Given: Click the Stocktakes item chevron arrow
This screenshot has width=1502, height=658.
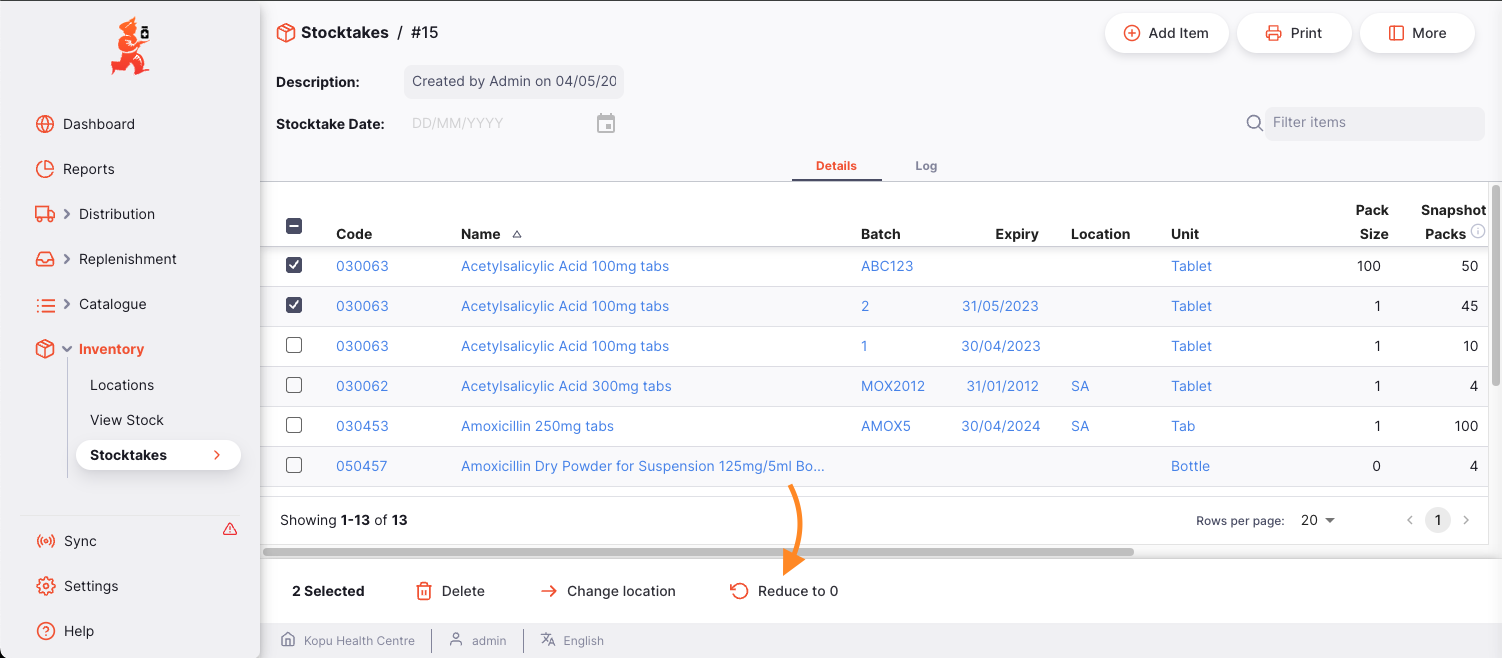Looking at the screenshot, I should click(217, 455).
